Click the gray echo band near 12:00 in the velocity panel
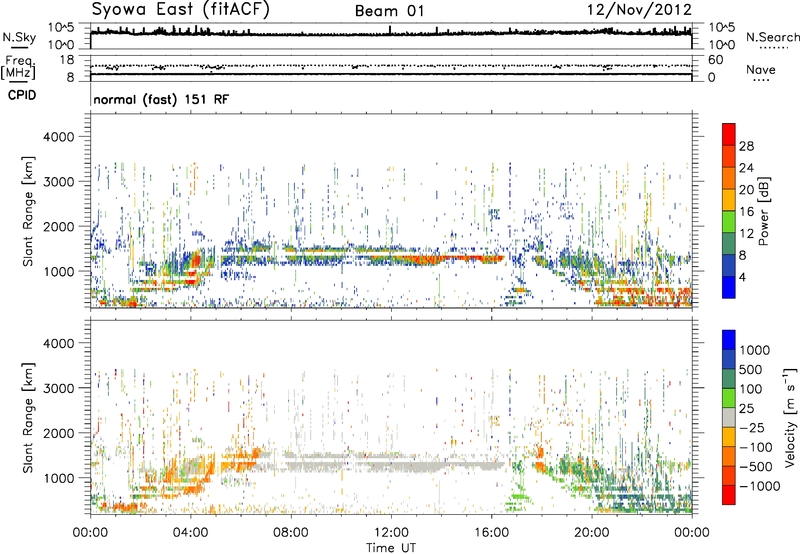The height and width of the screenshot is (554, 800). 393,464
